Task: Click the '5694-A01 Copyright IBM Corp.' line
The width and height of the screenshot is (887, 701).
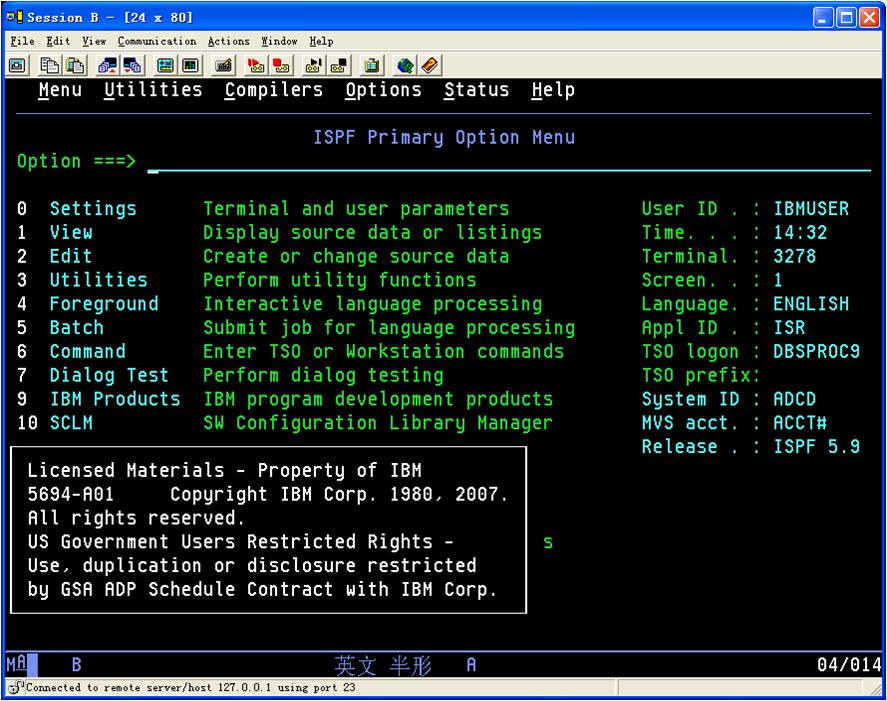Action: pos(268,494)
